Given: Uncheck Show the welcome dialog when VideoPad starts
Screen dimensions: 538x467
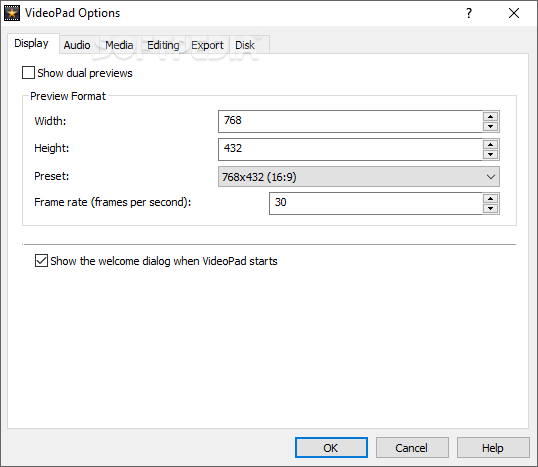Looking at the screenshot, I should pyautogui.click(x=41, y=261).
